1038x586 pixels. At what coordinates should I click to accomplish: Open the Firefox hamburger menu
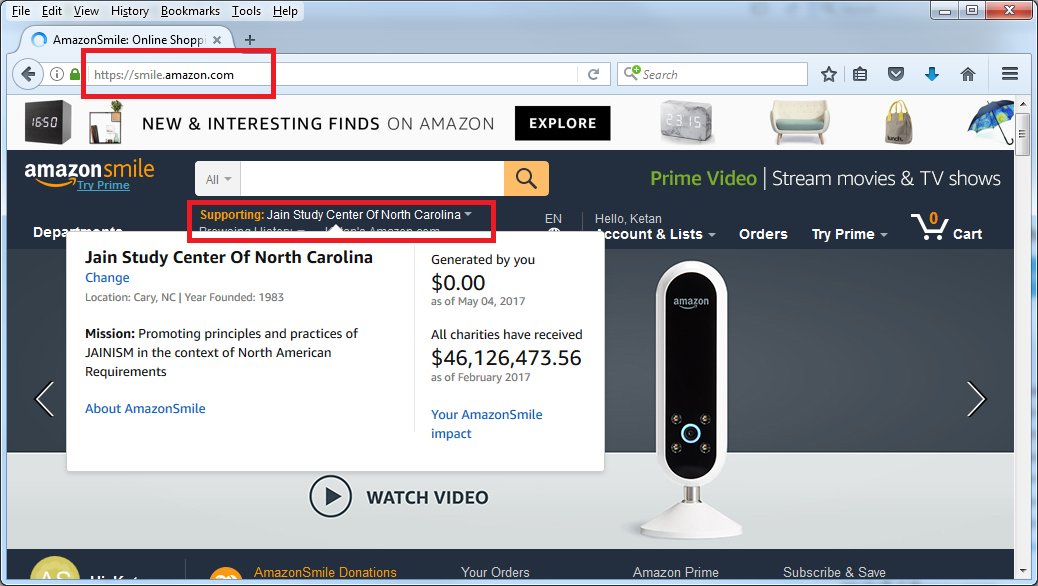coord(1010,74)
